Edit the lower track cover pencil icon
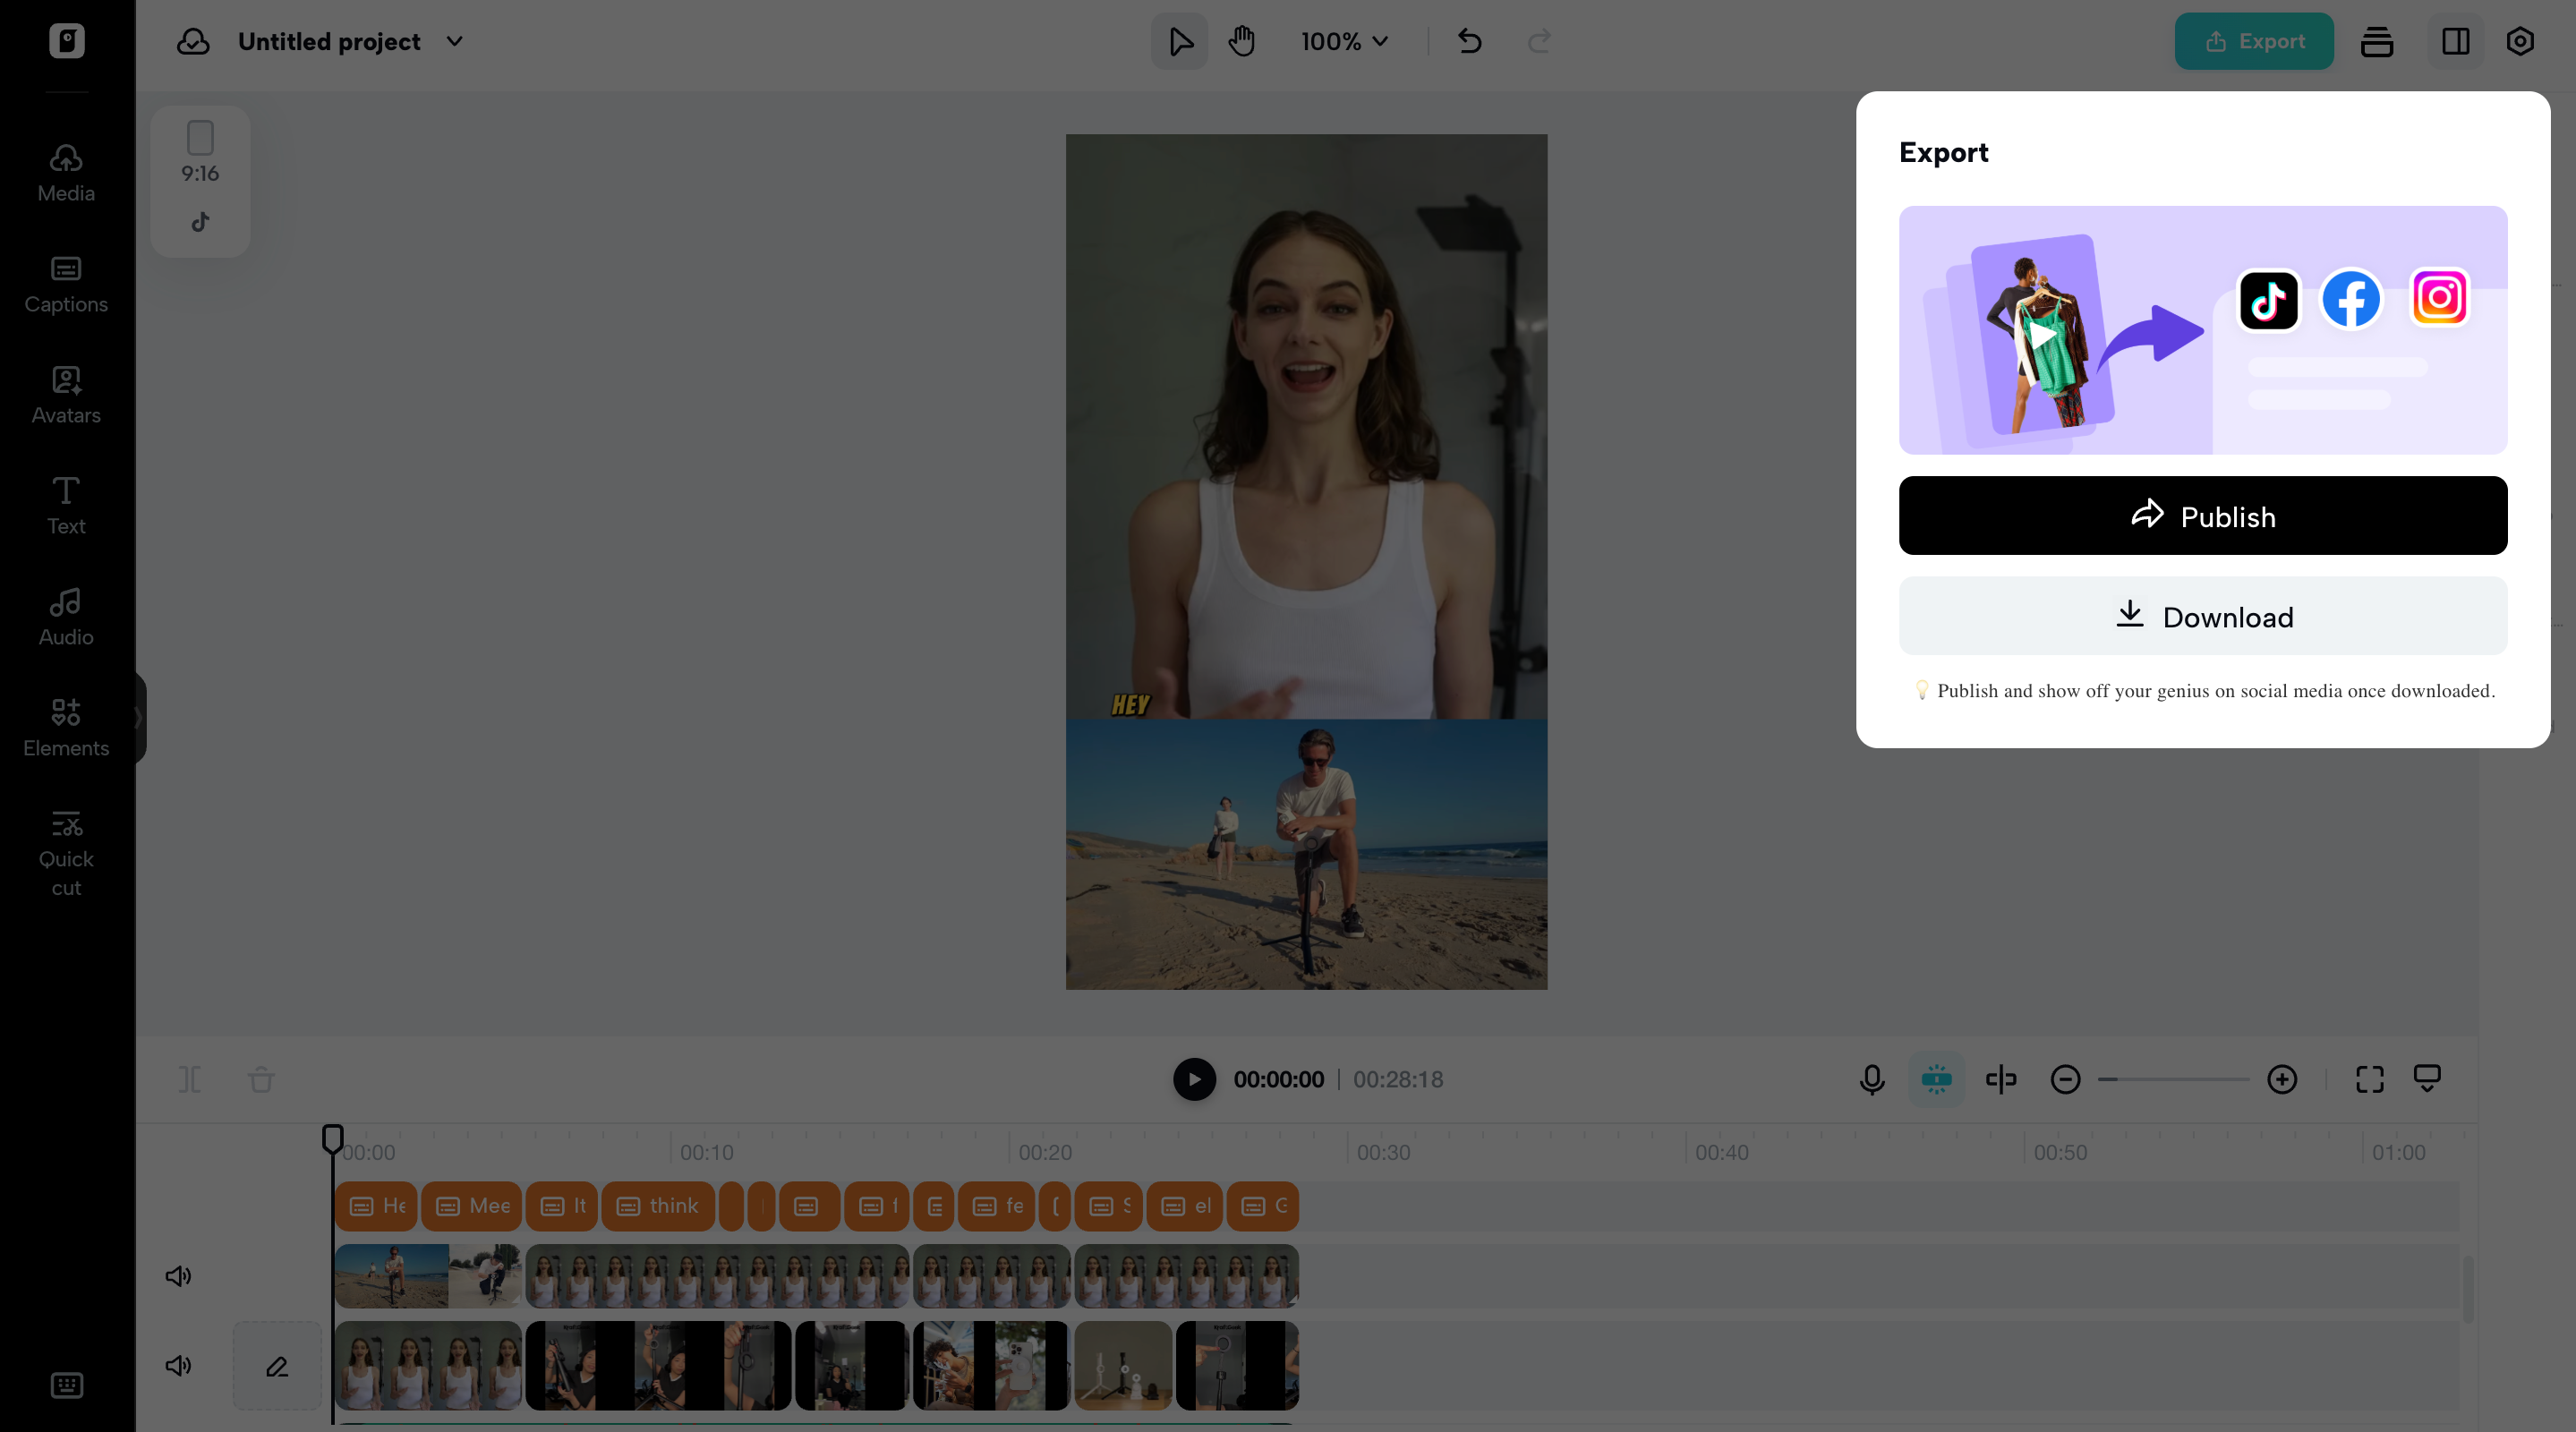This screenshot has width=2576, height=1432. coord(277,1366)
